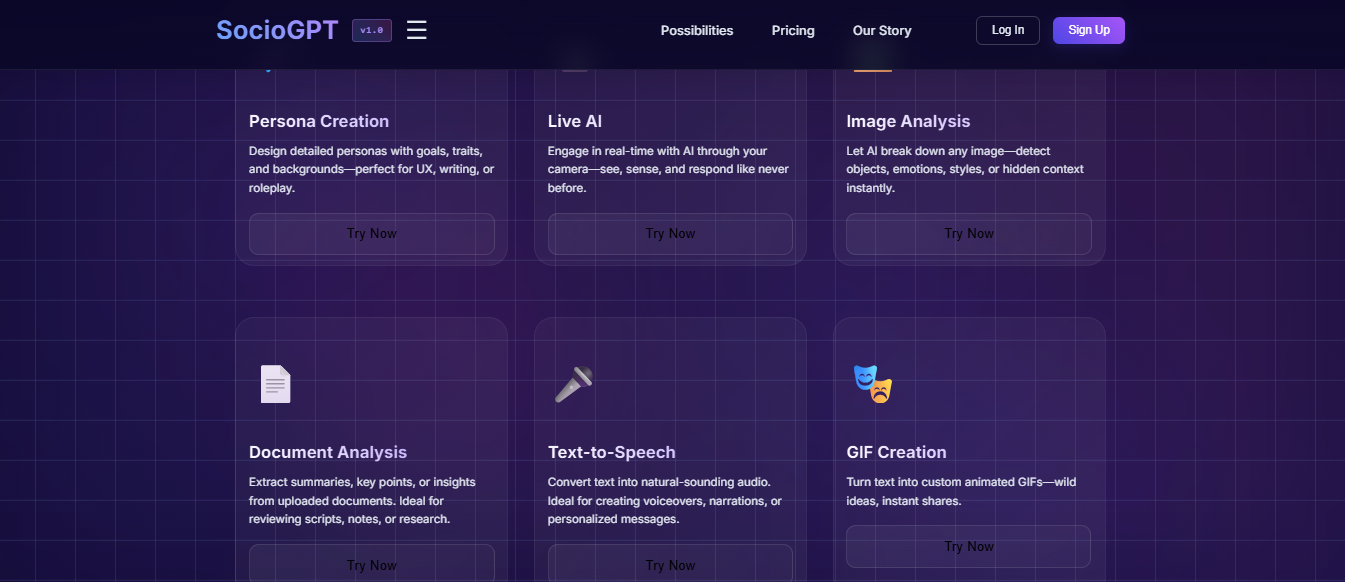The height and width of the screenshot is (582, 1345).
Task: Select the Image Analysis heading
Action: point(908,121)
